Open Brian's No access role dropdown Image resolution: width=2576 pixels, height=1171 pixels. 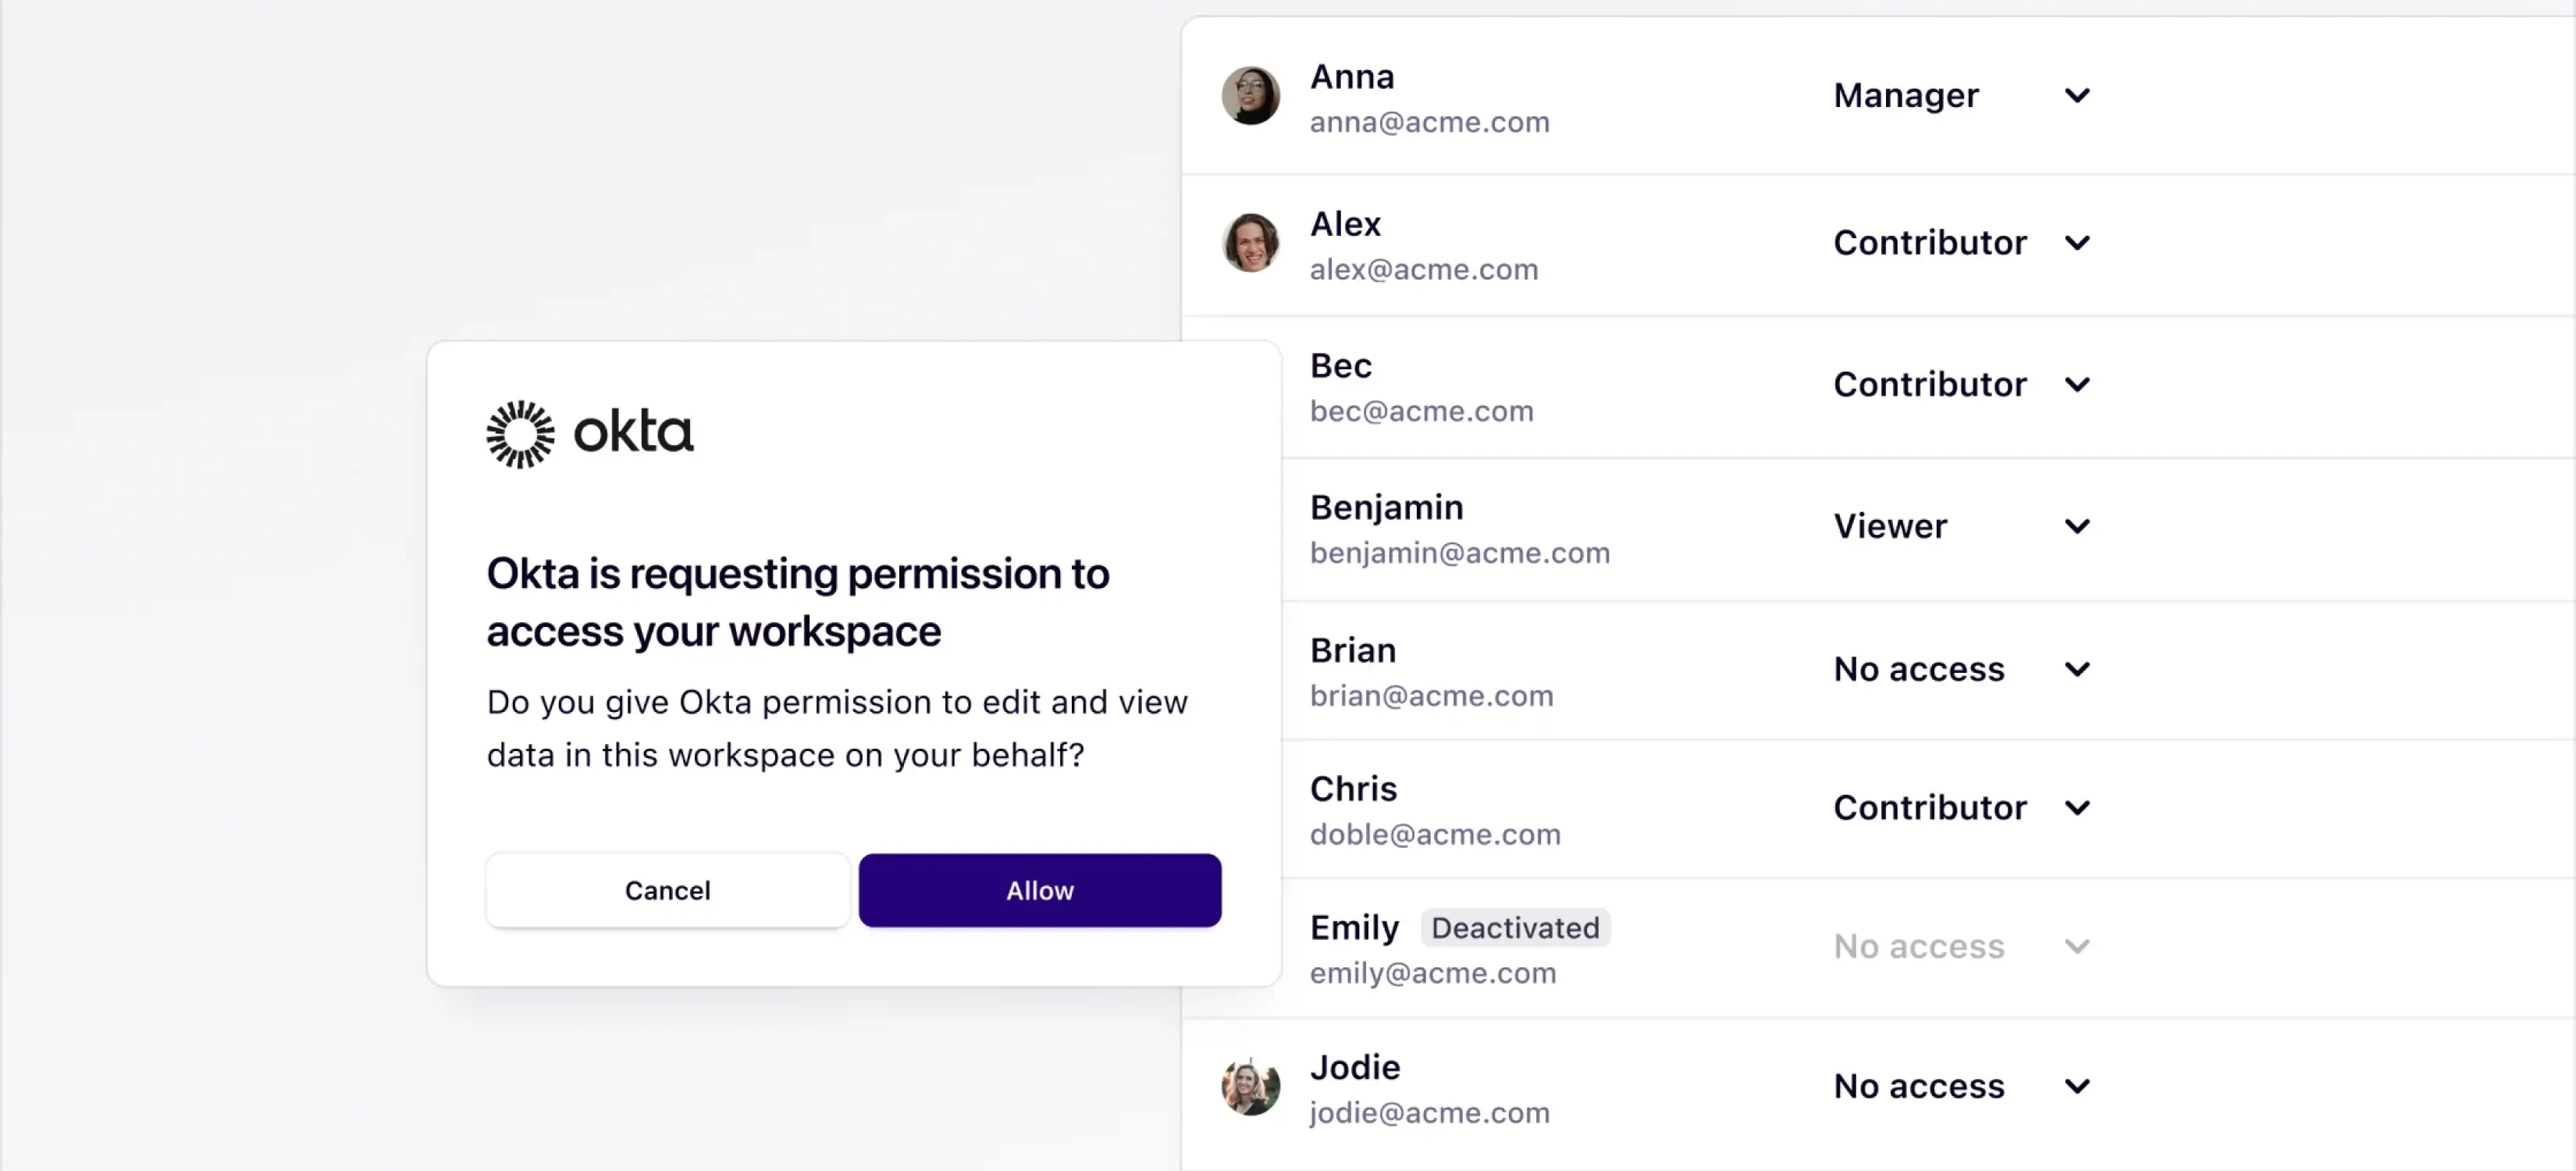2076,668
